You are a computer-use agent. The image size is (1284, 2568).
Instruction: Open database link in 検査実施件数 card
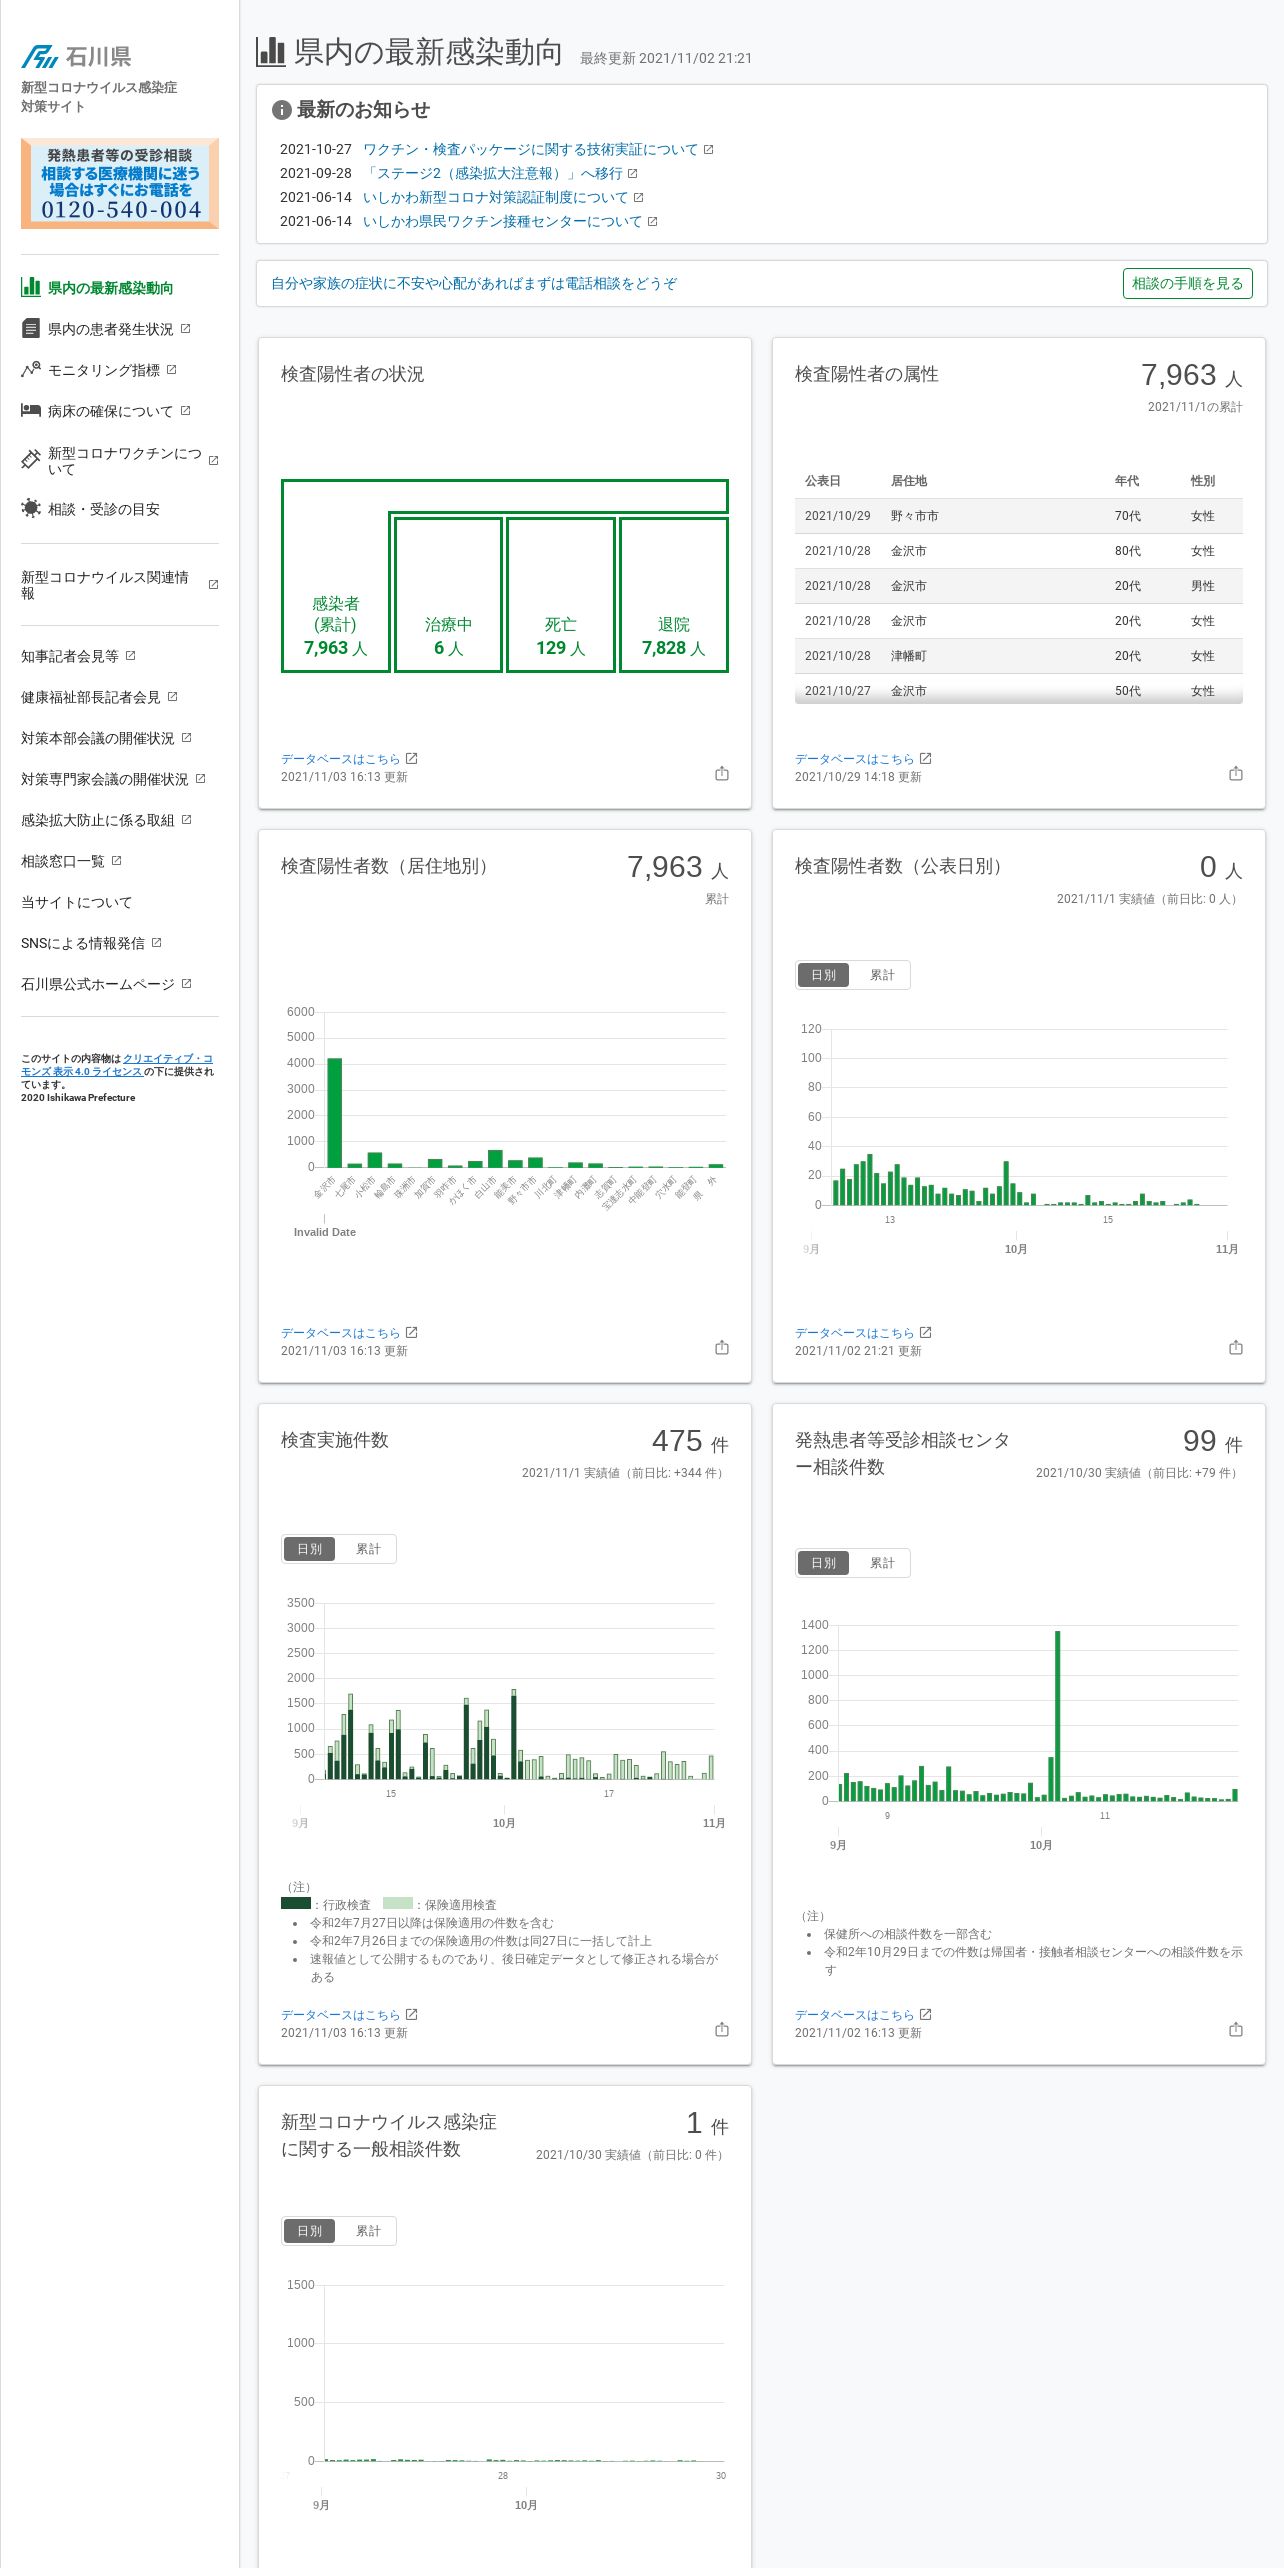click(x=349, y=2015)
